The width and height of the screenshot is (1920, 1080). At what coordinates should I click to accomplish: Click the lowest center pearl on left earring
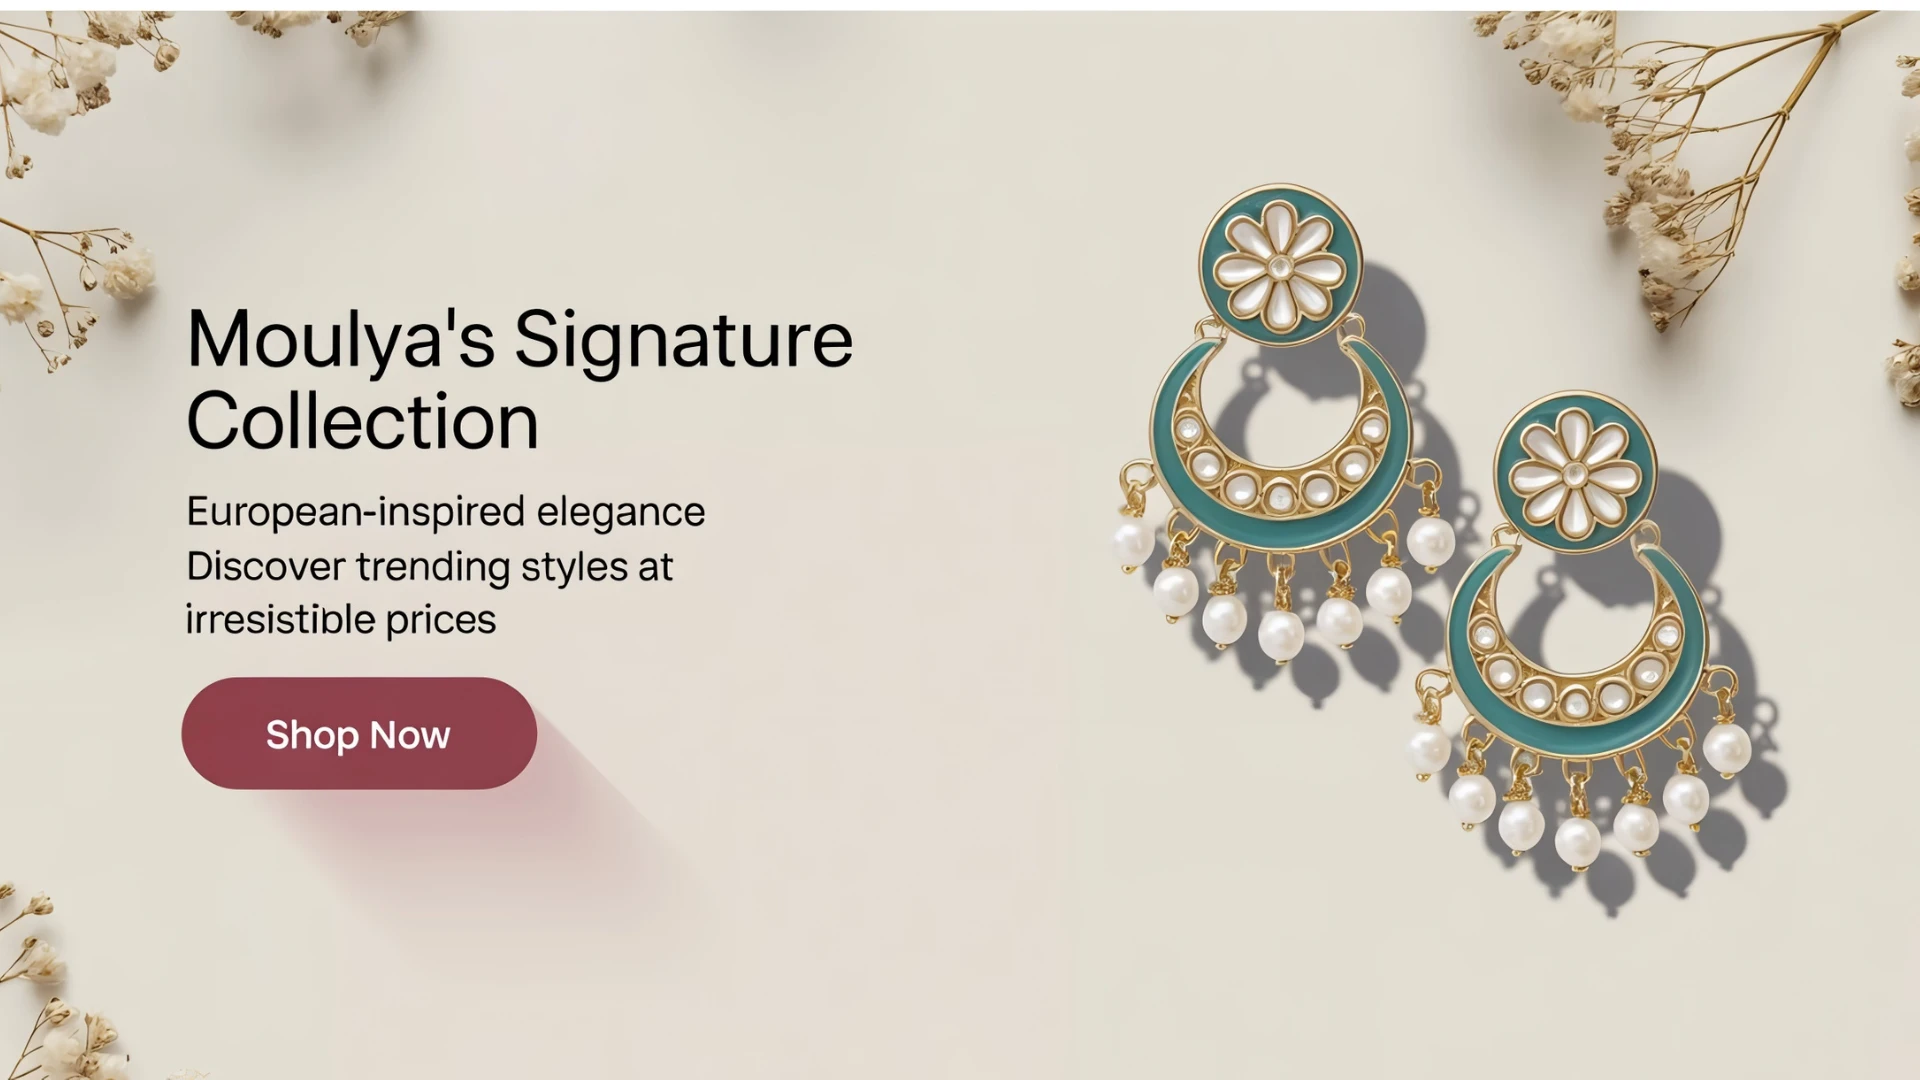(x=1281, y=635)
